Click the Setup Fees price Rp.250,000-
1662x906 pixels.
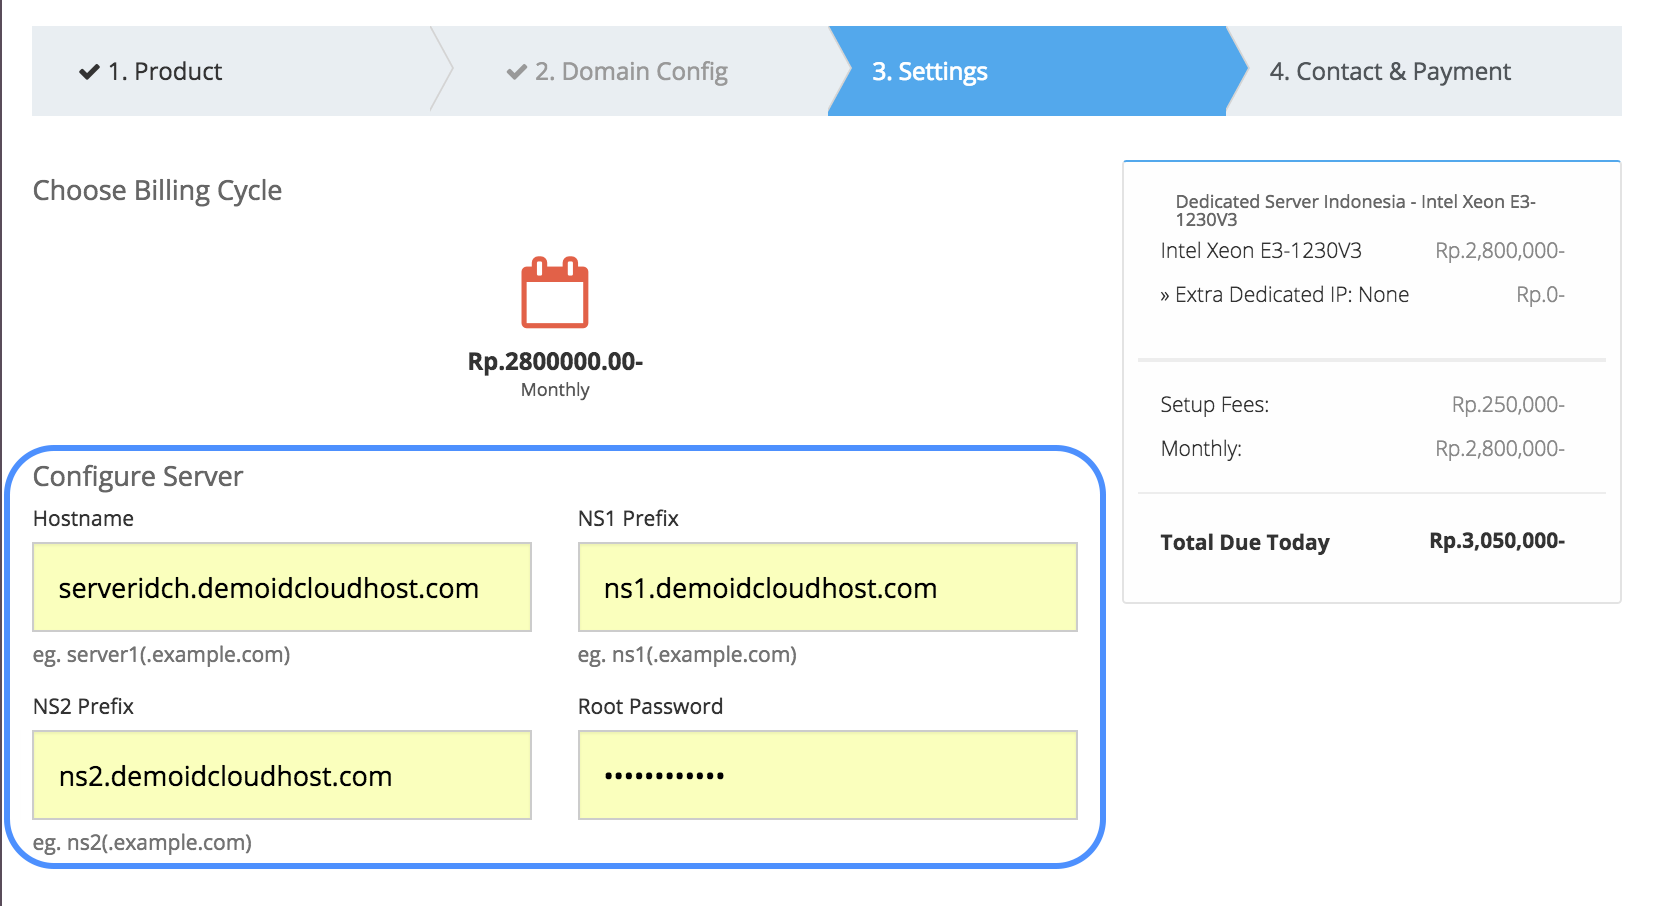[1508, 404]
